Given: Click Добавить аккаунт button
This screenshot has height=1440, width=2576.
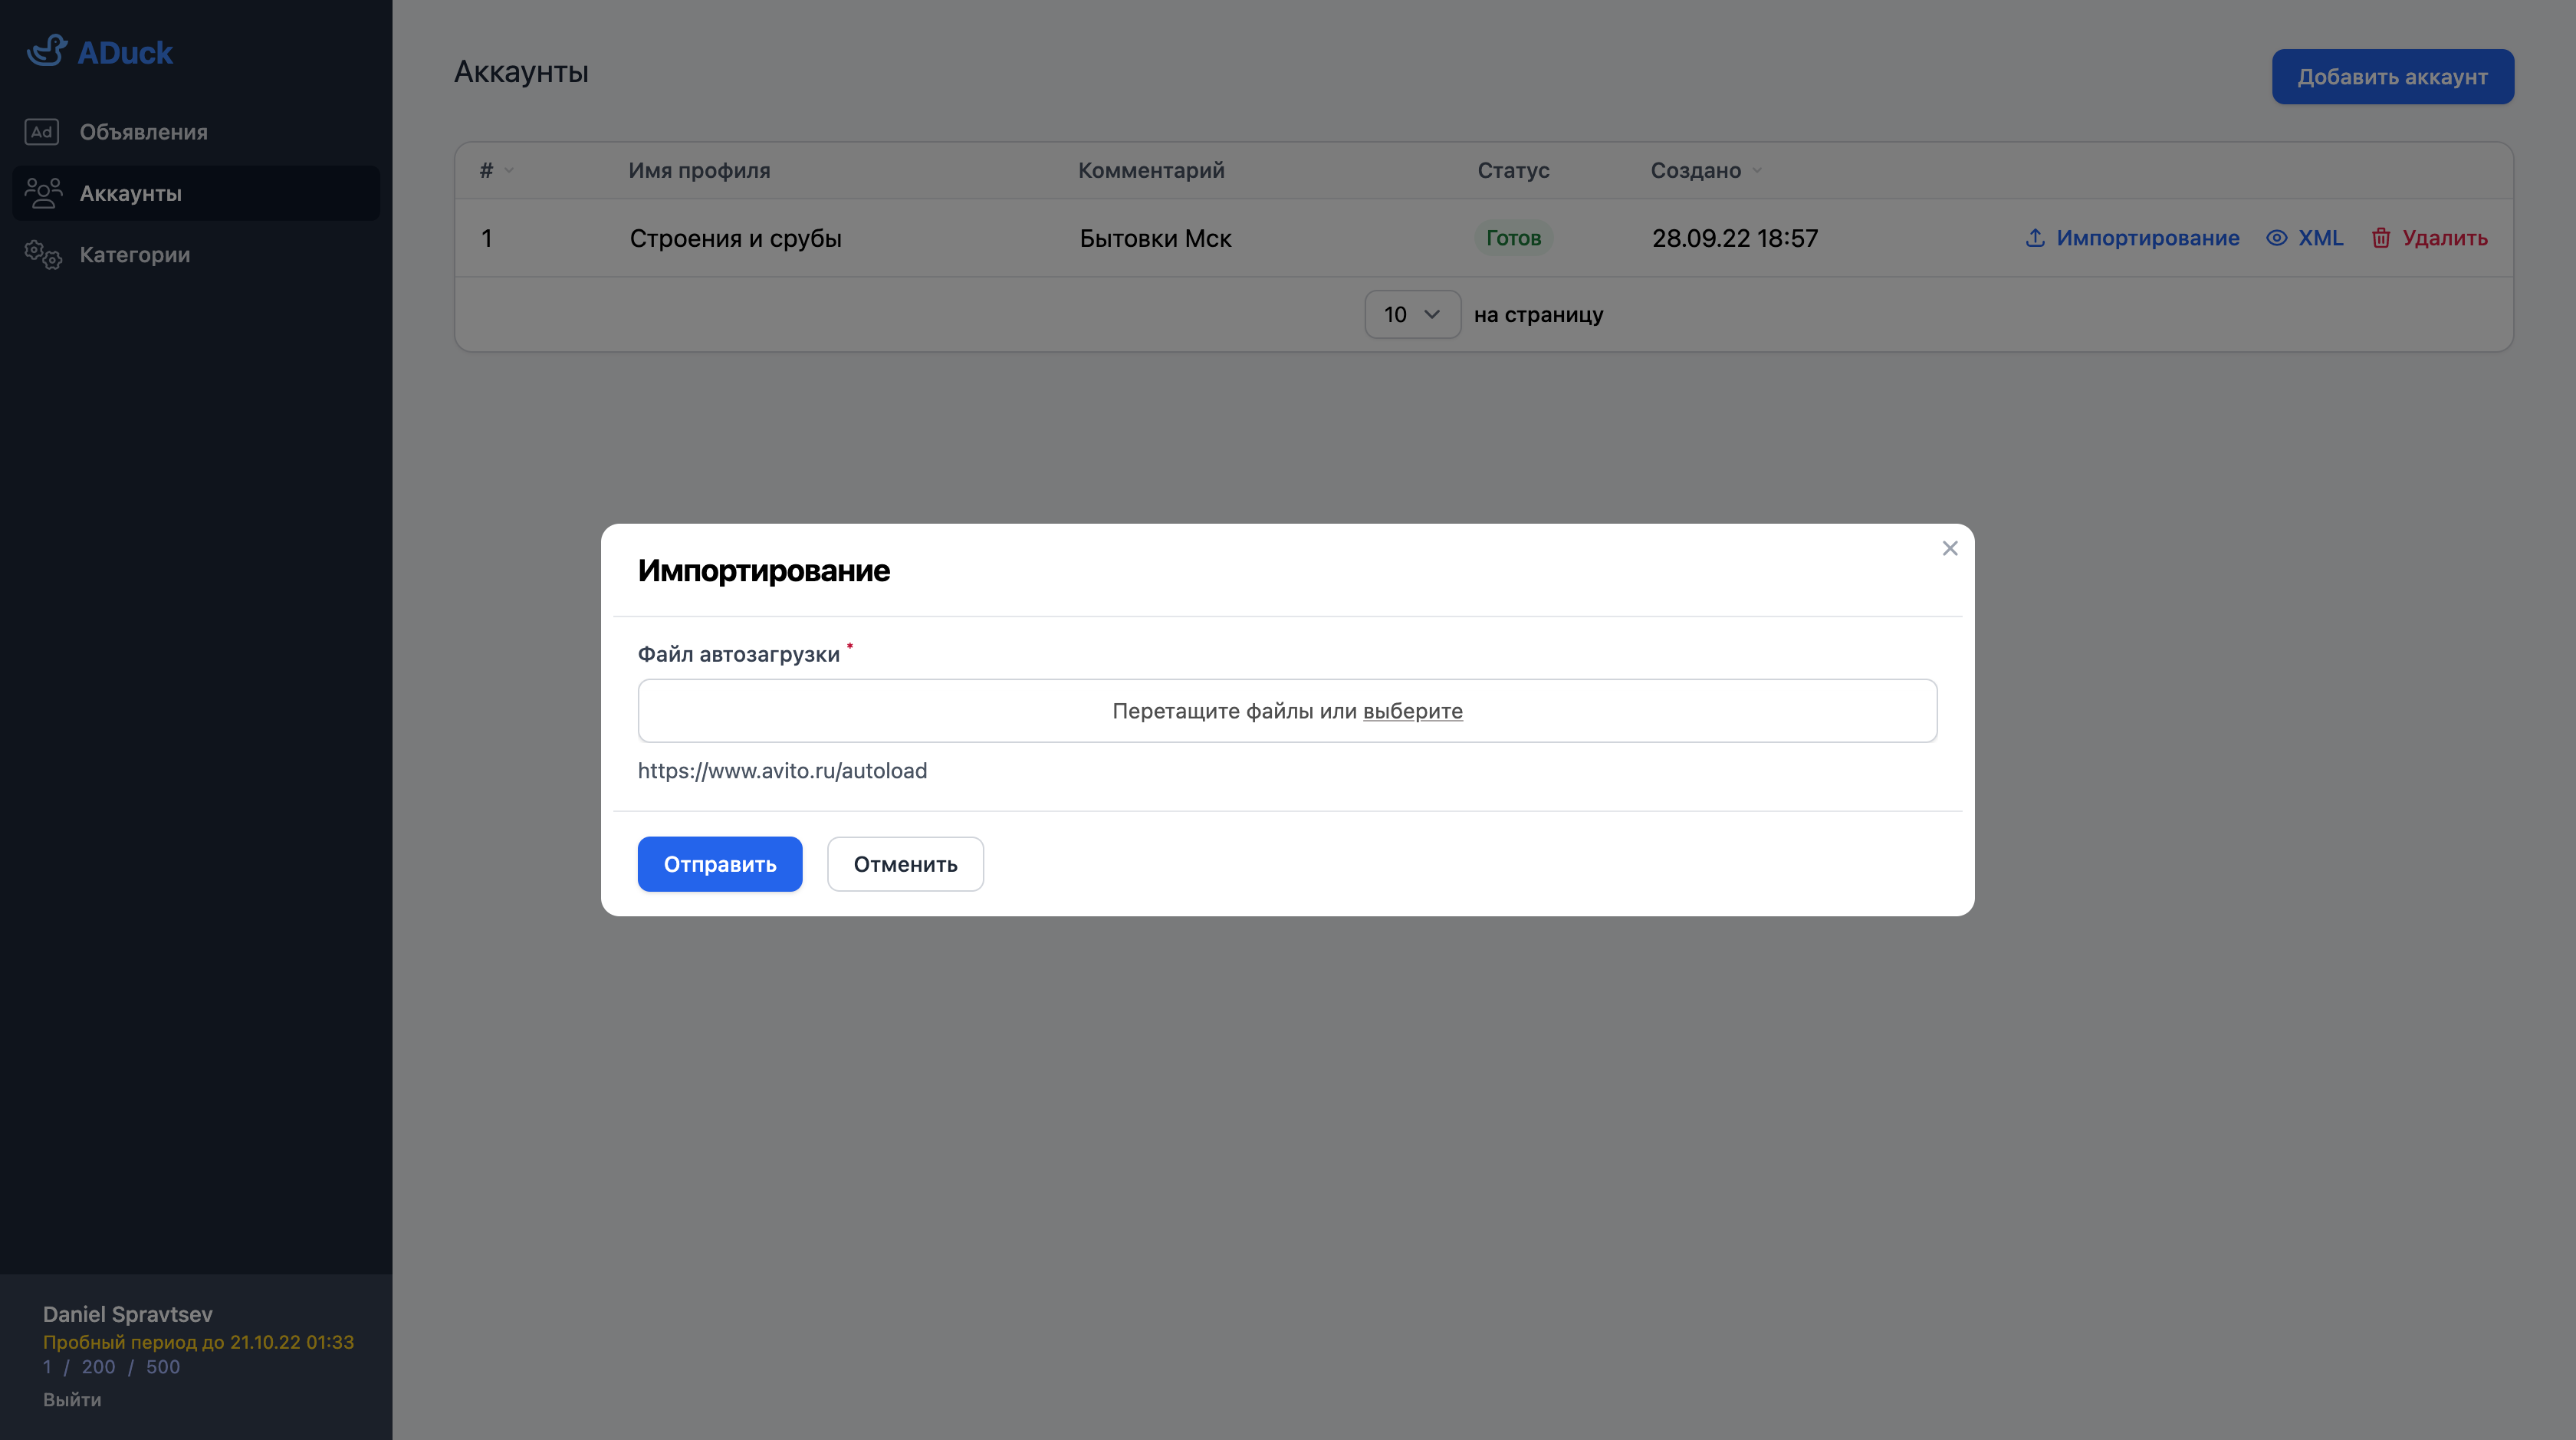Looking at the screenshot, I should (2391, 77).
